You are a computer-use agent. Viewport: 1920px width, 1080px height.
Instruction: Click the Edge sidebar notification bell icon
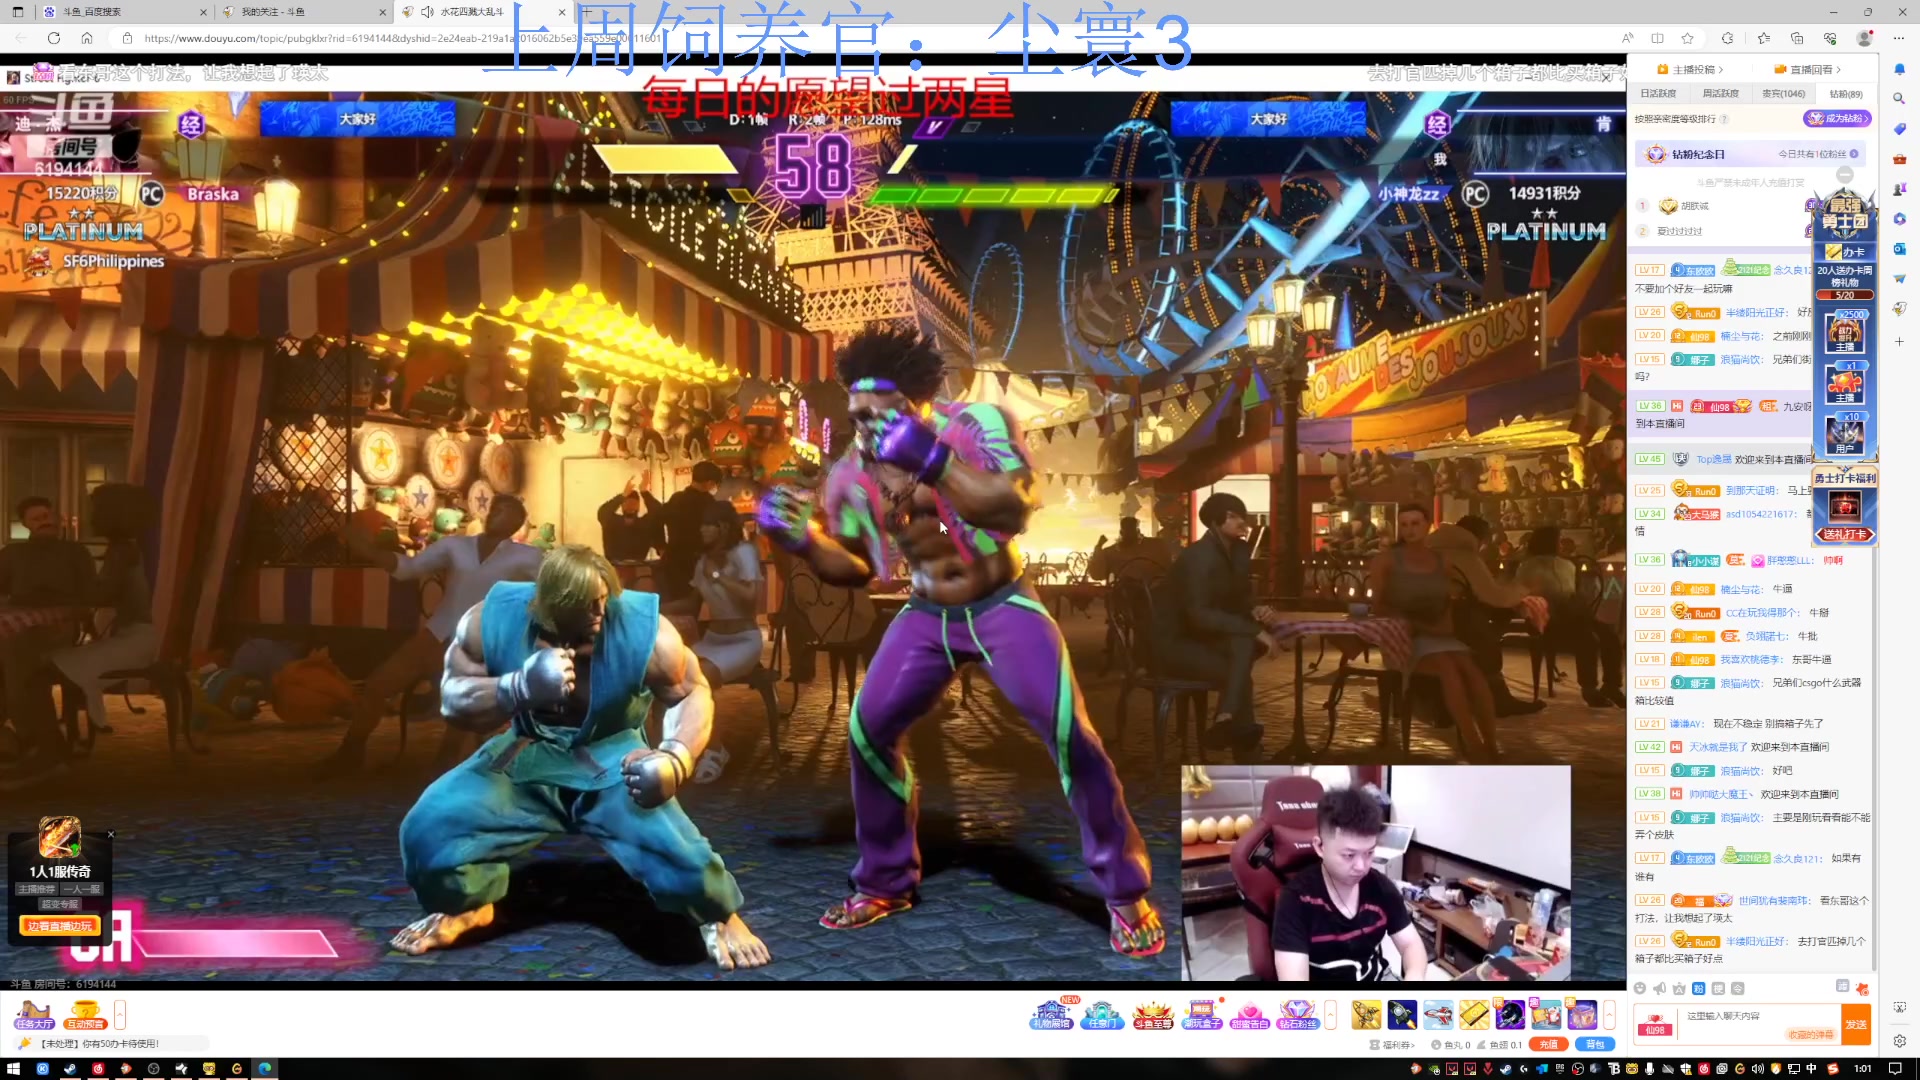(x=1899, y=69)
